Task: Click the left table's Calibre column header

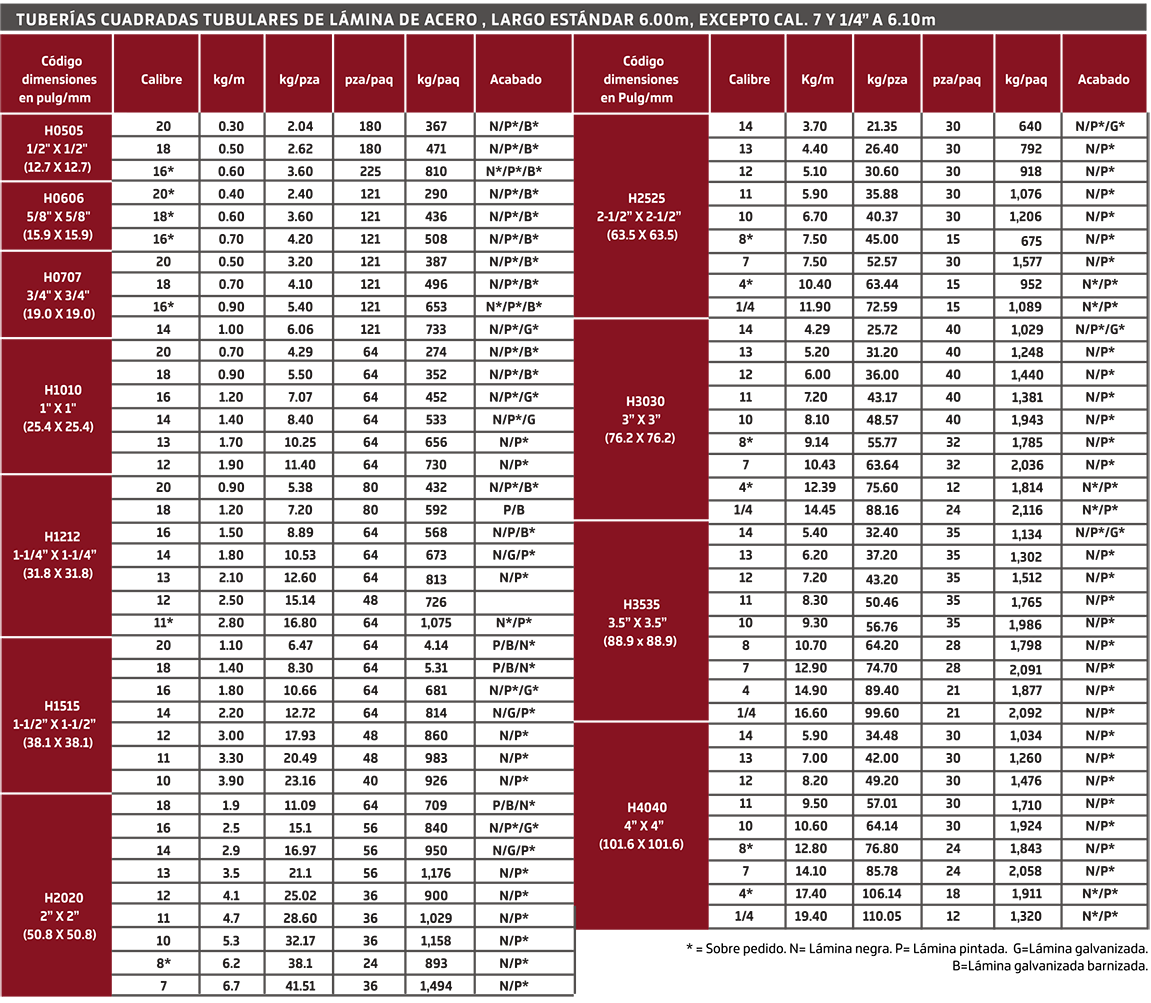Action: pos(162,80)
